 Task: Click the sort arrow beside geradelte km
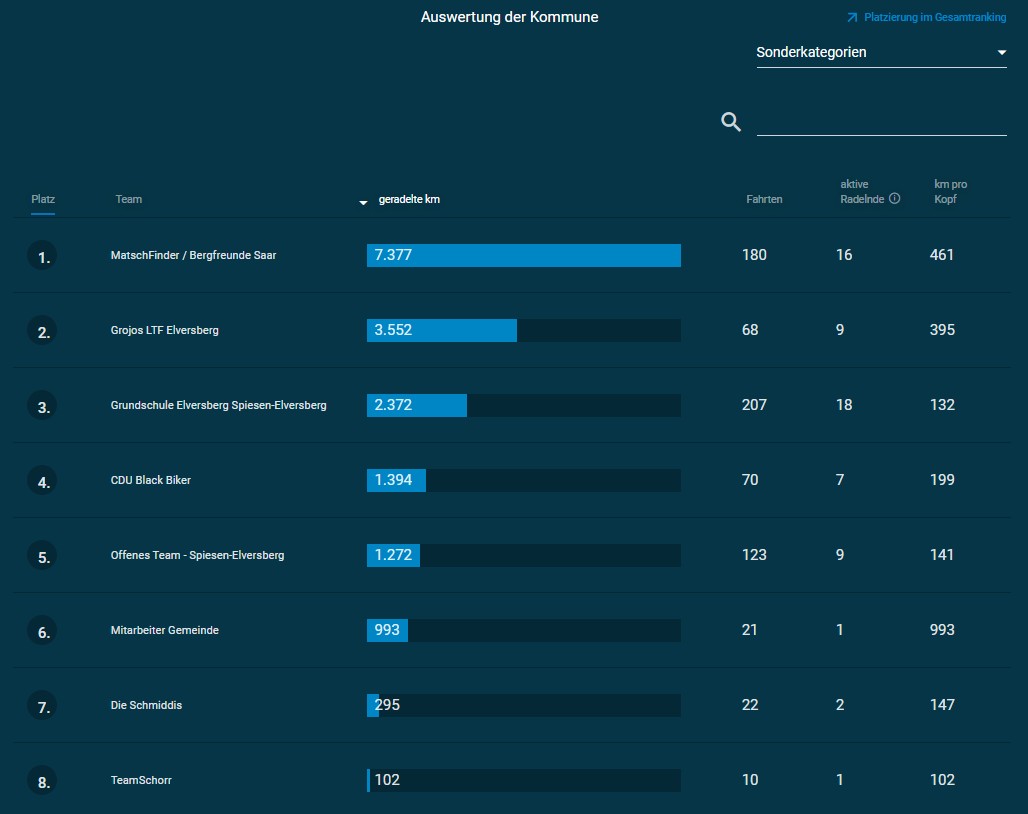(364, 203)
